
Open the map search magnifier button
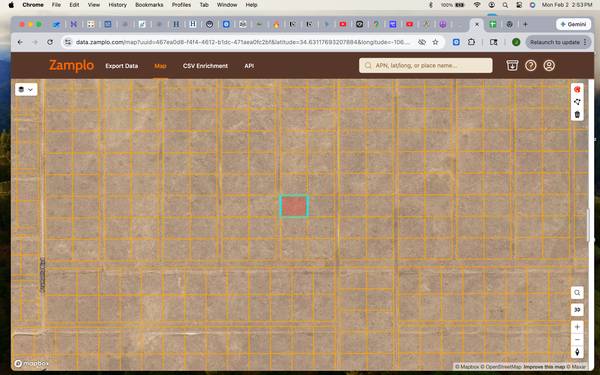[x=577, y=293]
